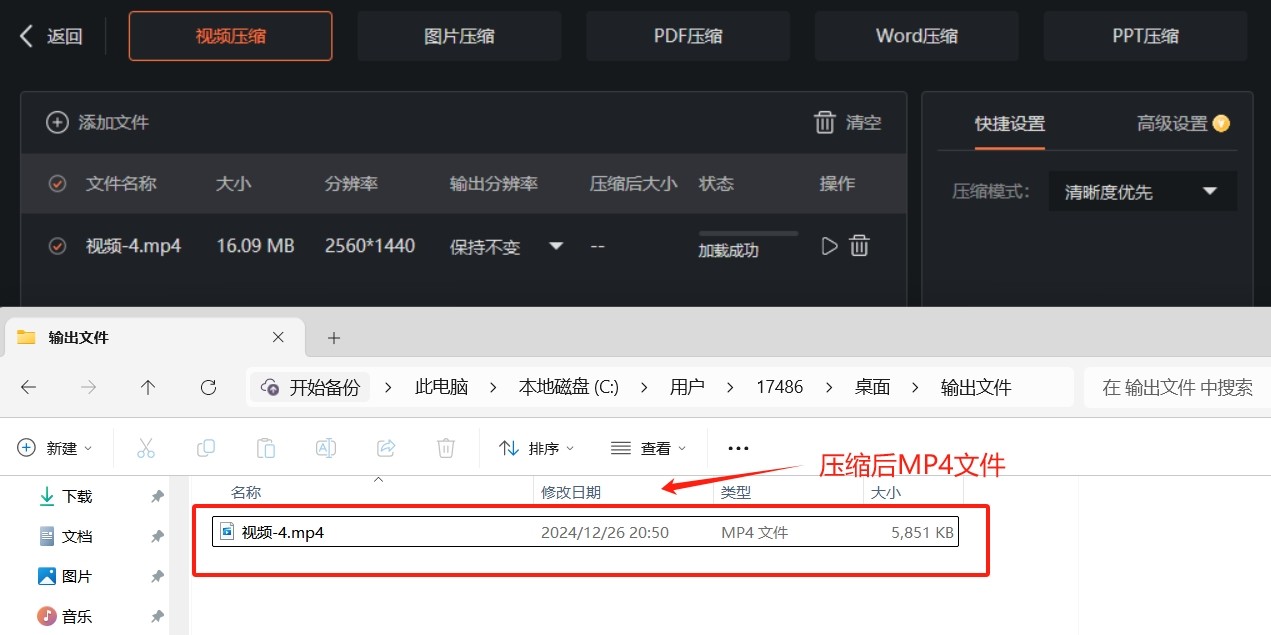Toggle the select-all checkbox beside 文件名称
This screenshot has width=1271, height=635.
(58, 184)
